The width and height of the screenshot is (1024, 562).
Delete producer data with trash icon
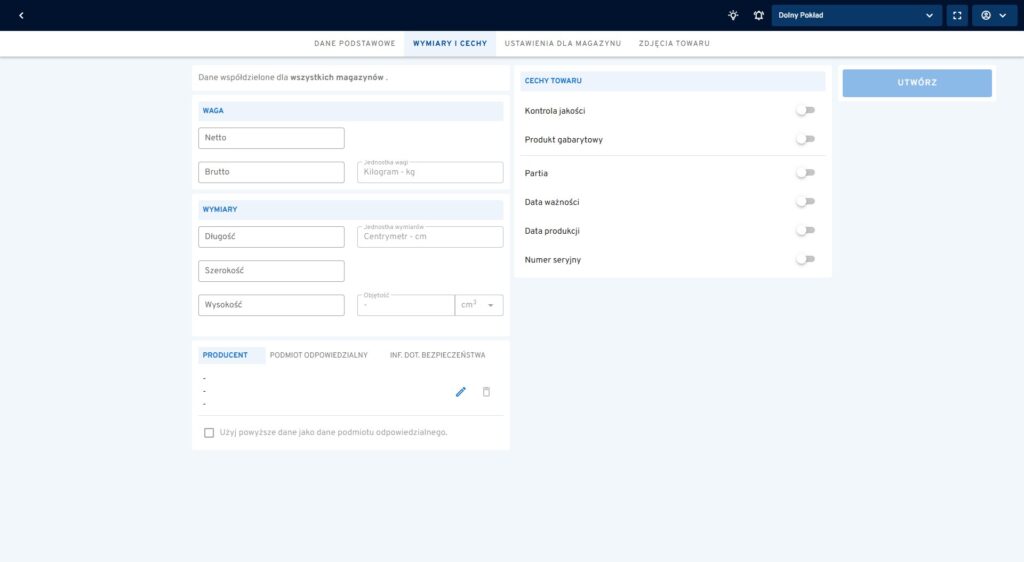click(x=487, y=392)
